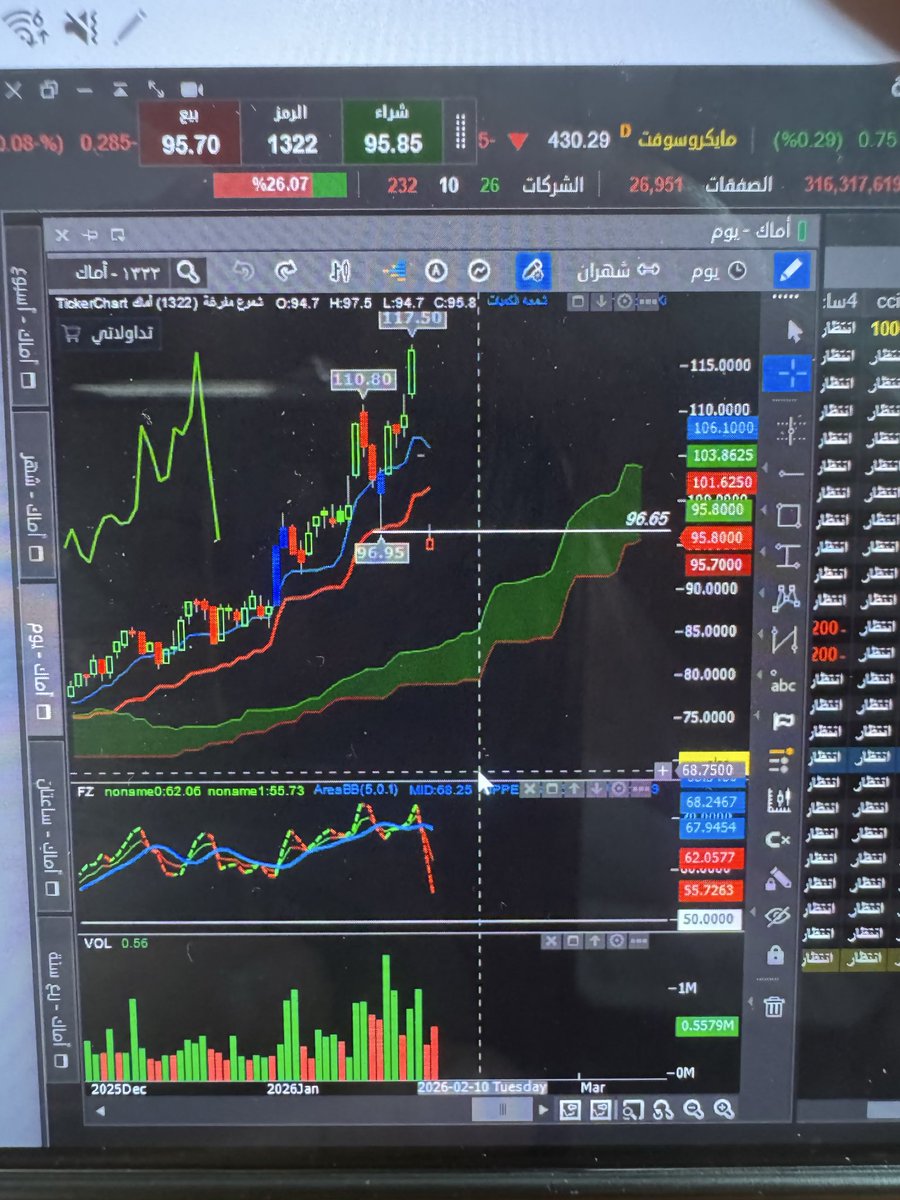Click the compare candles icon in toolbar

coord(340,271)
